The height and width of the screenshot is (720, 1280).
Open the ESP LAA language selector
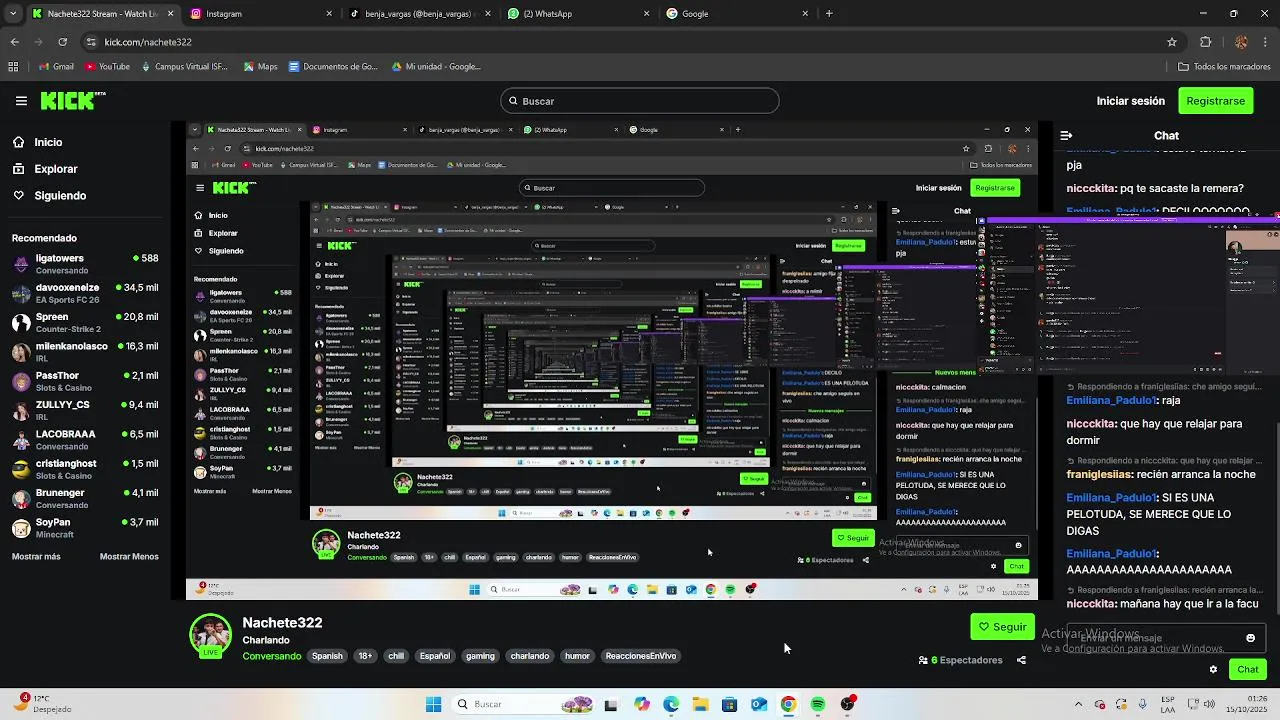[x=1168, y=704]
